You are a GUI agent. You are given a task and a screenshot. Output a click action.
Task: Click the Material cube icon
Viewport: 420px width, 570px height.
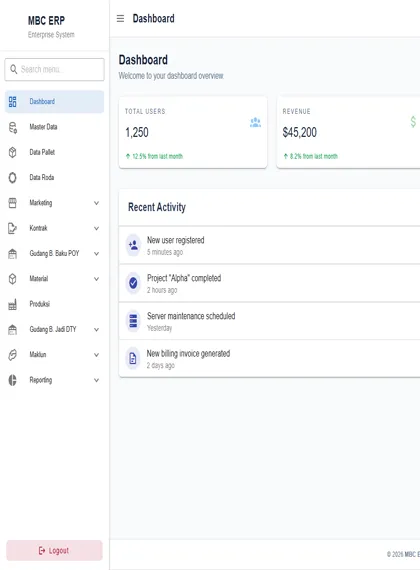click(12, 279)
